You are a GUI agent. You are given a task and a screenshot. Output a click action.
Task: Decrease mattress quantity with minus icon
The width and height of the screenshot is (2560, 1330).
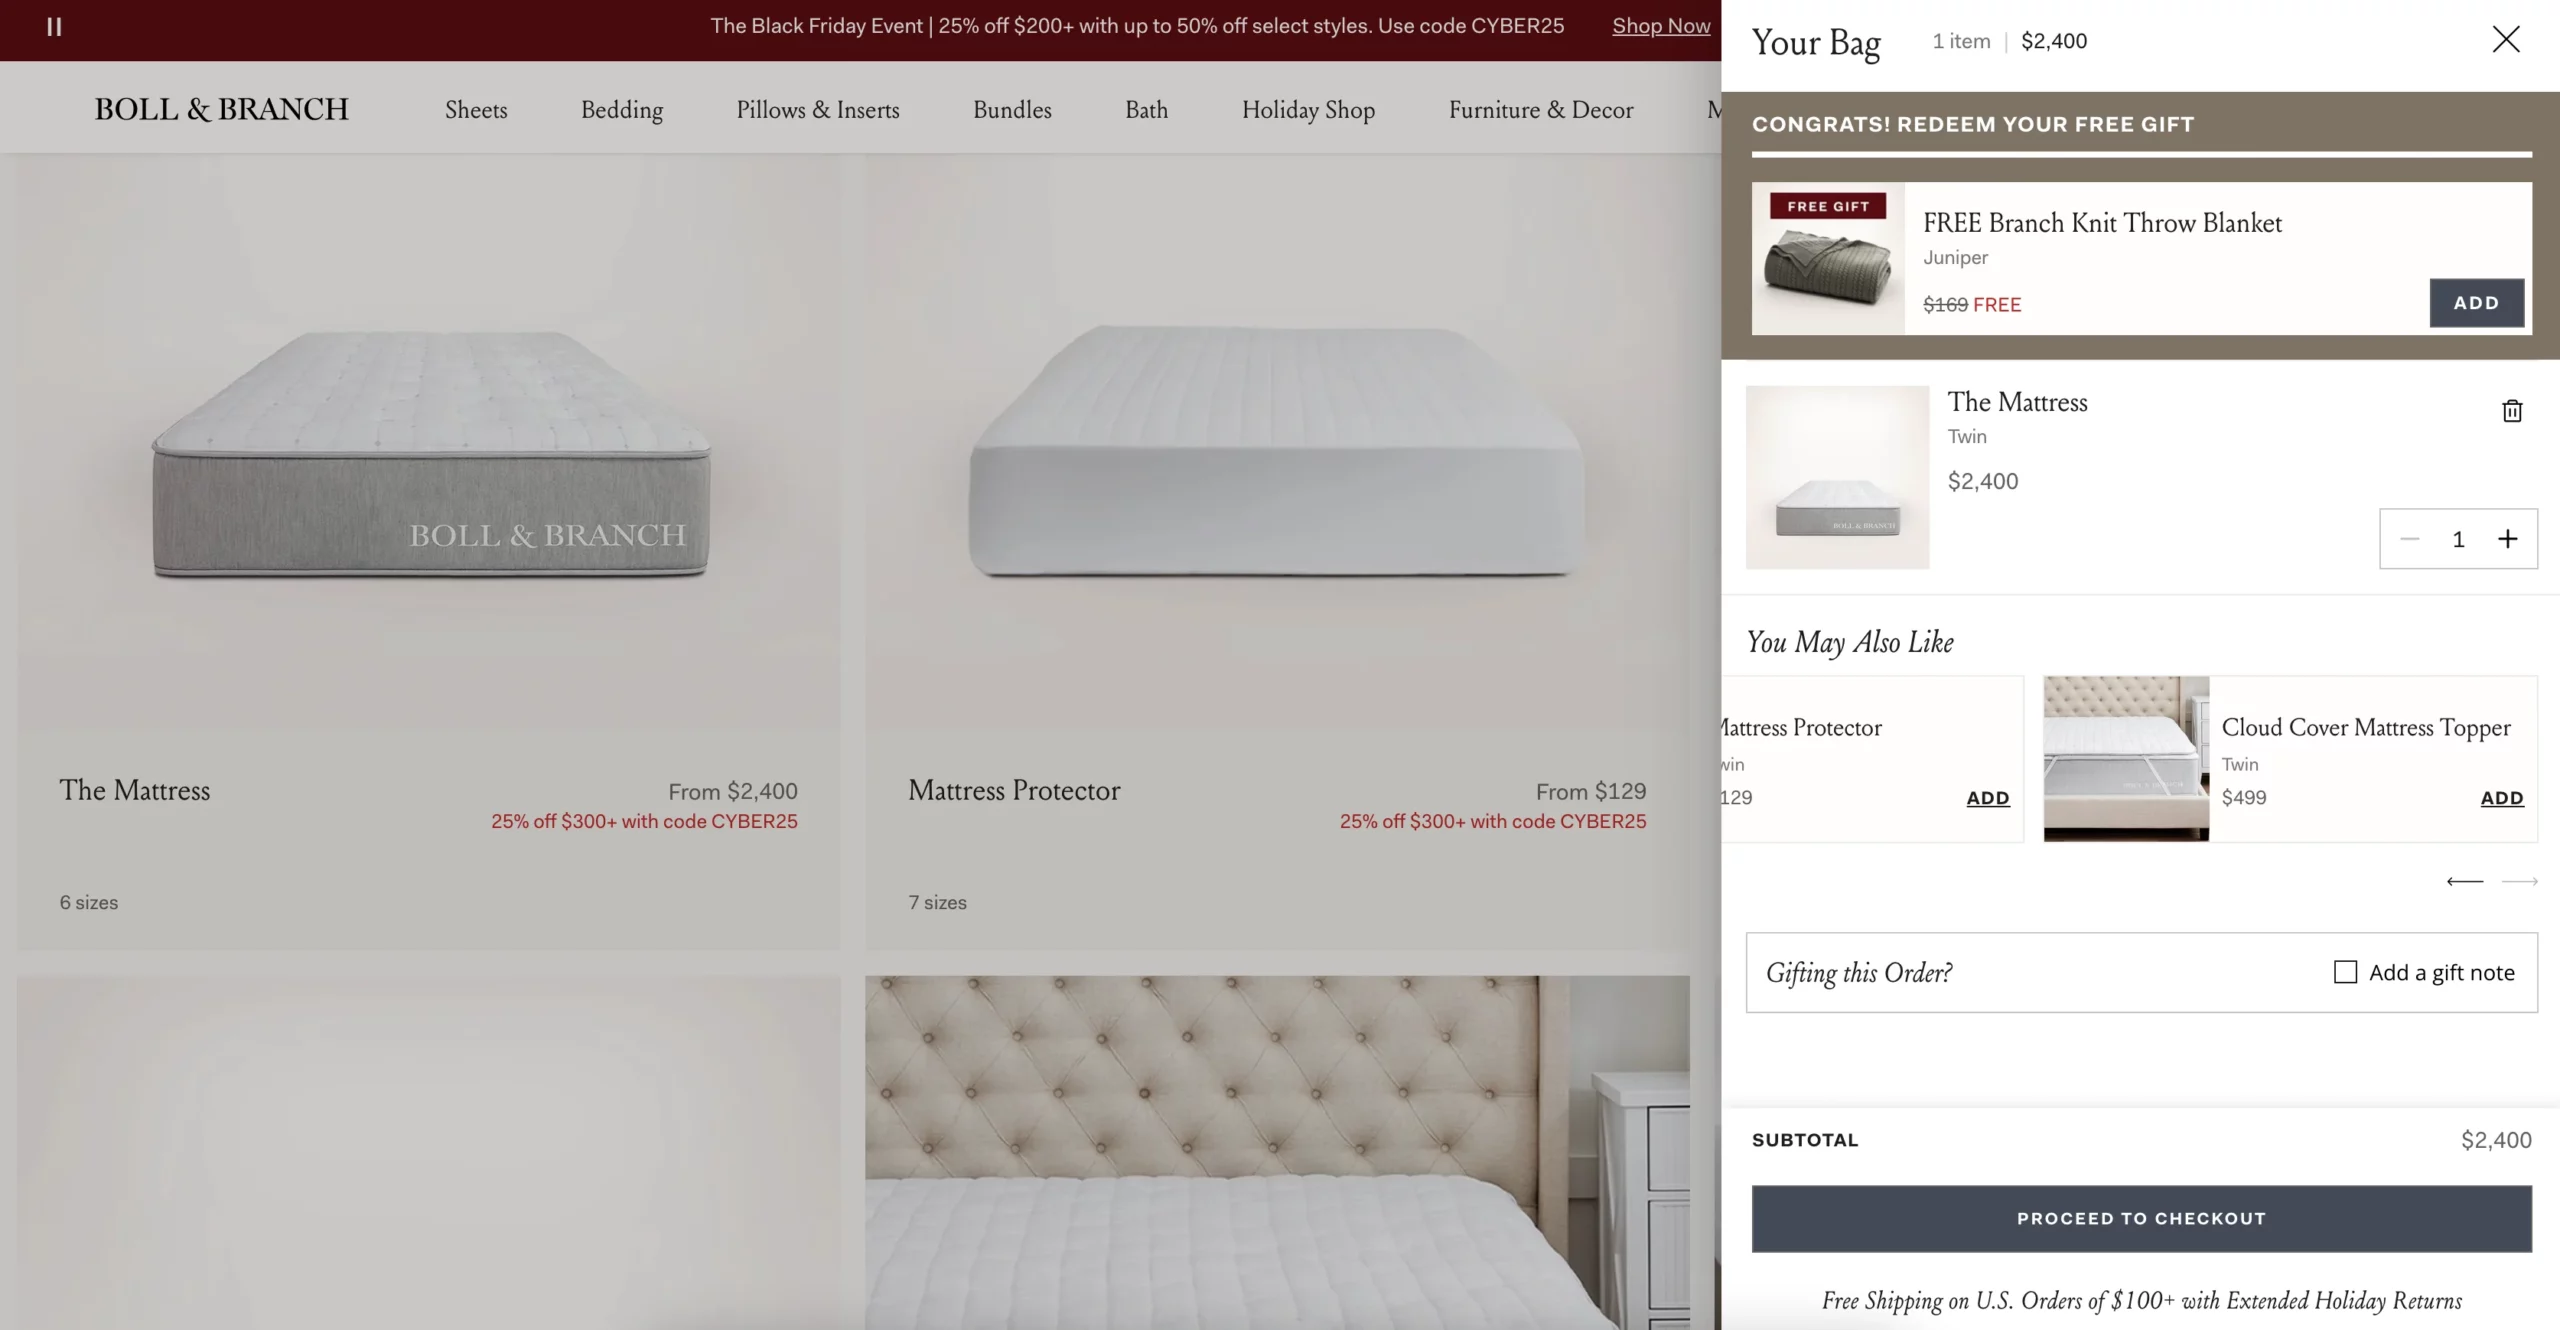(2410, 539)
